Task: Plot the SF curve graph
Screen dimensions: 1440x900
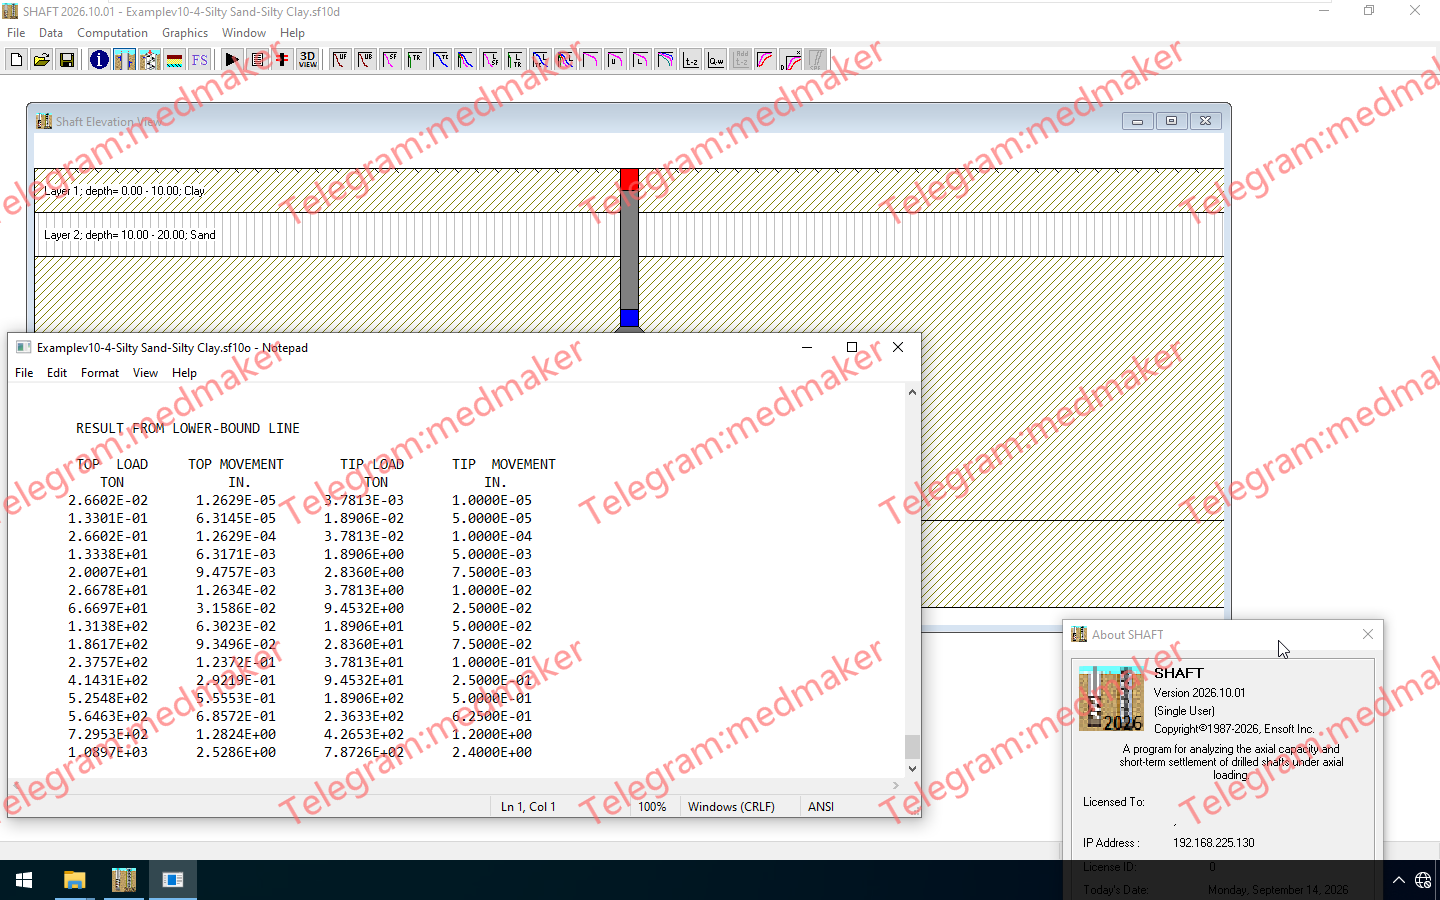Action: point(390,60)
